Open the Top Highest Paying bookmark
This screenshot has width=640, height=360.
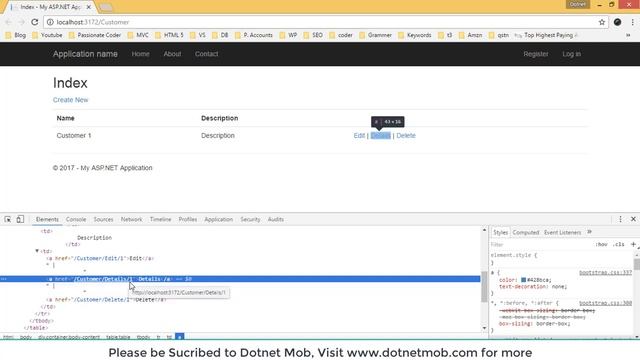click(546, 35)
